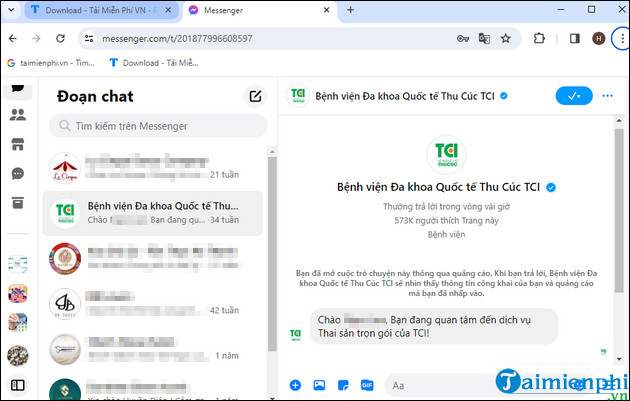Click the blue mark-as-done checkmark button
The width and height of the screenshot is (630, 401).
click(x=574, y=96)
